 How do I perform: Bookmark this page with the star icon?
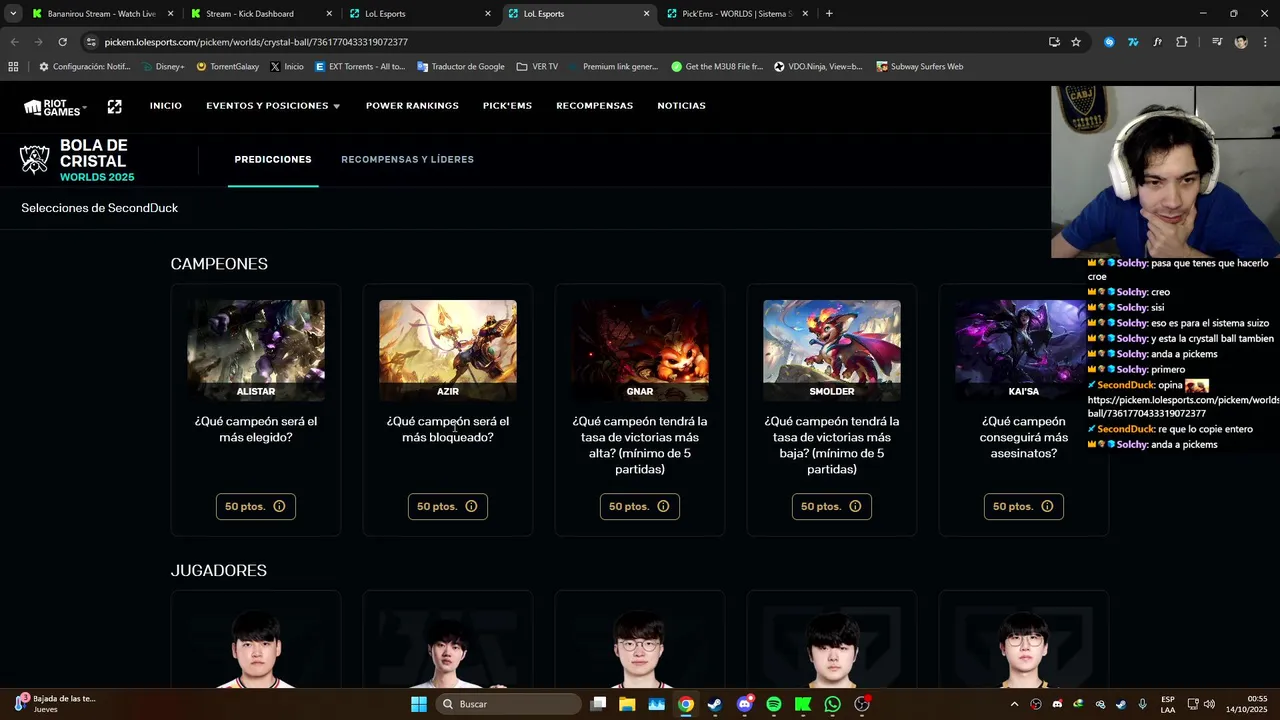point(1076,42)
